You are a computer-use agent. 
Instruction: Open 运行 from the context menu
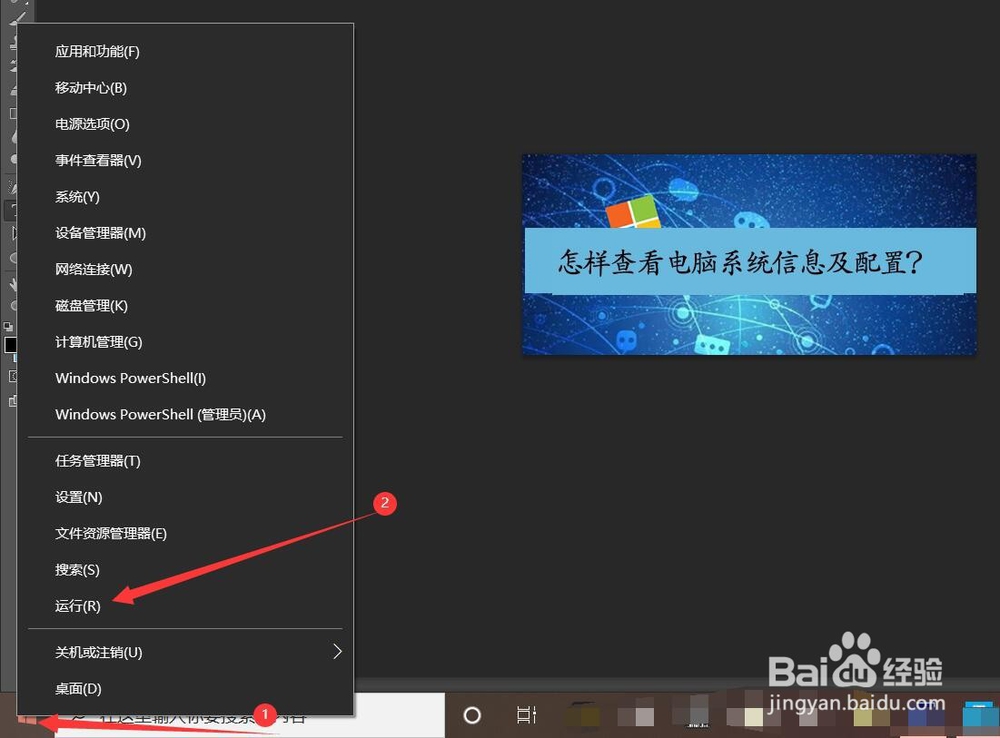(x=77, y=606)
